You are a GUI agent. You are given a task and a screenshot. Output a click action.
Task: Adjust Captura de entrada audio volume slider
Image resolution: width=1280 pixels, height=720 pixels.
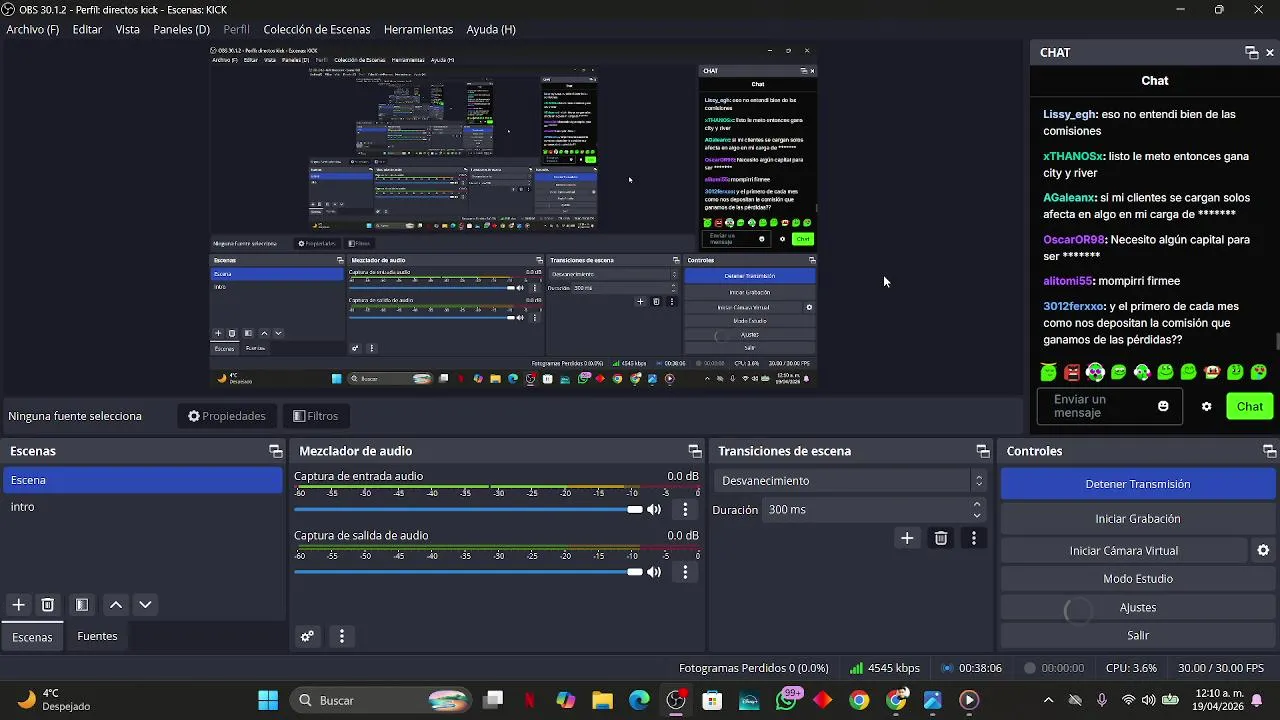click(x=468, y=510)
